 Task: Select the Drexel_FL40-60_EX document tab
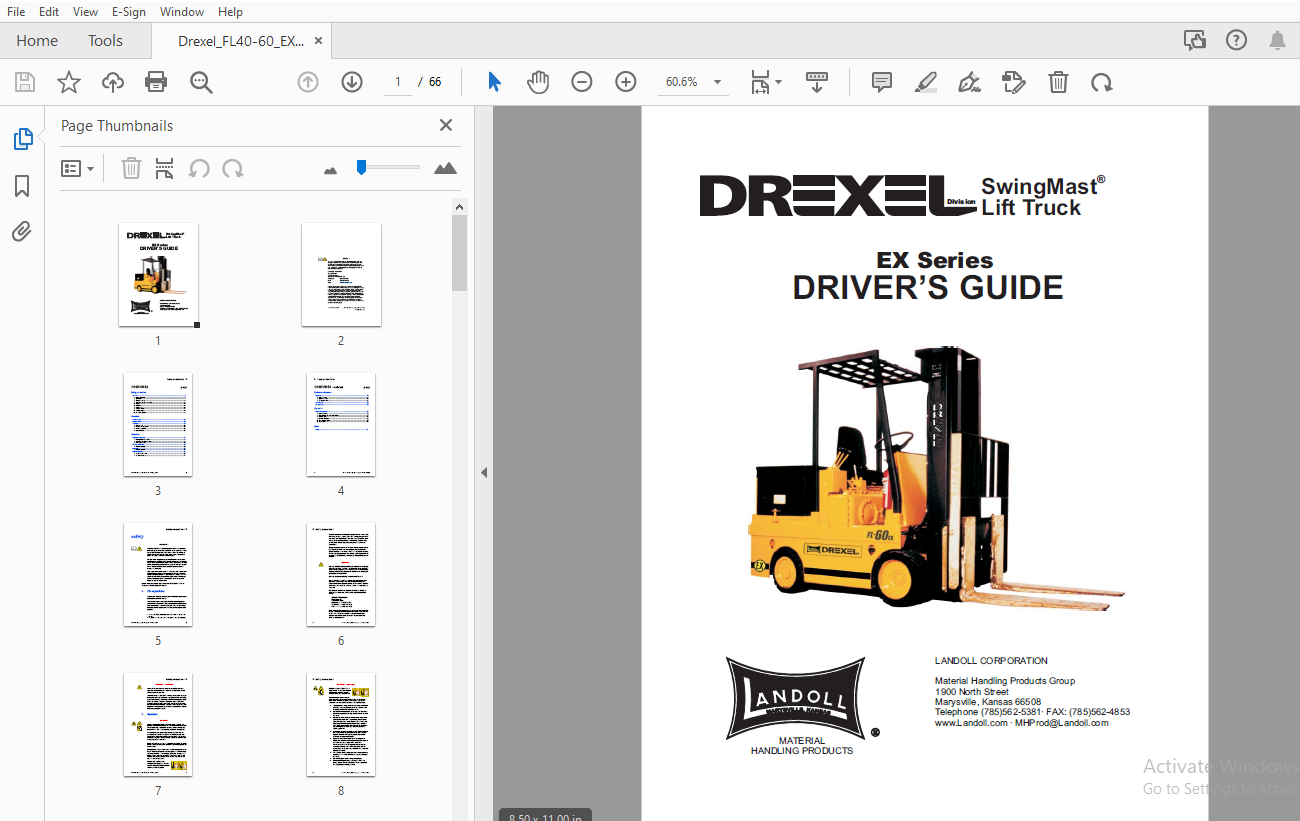(240, 41)
